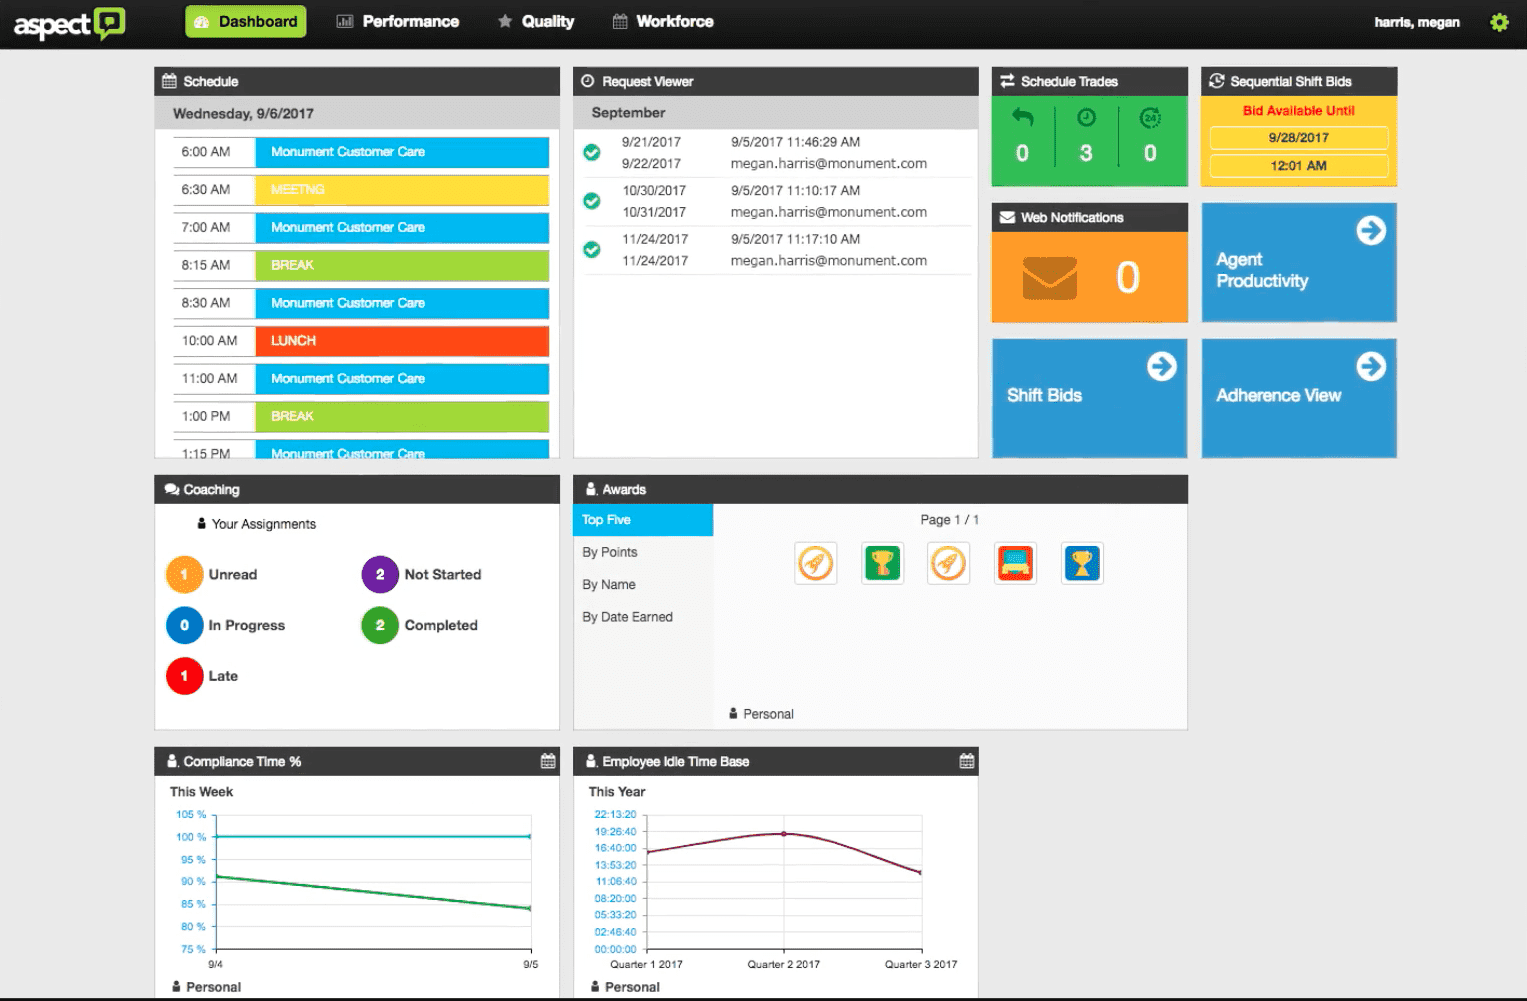This screenshot has height=1001, width=1527.
Task: Click green checkmark for 9/21/2017 request
Action: (592, 152)
